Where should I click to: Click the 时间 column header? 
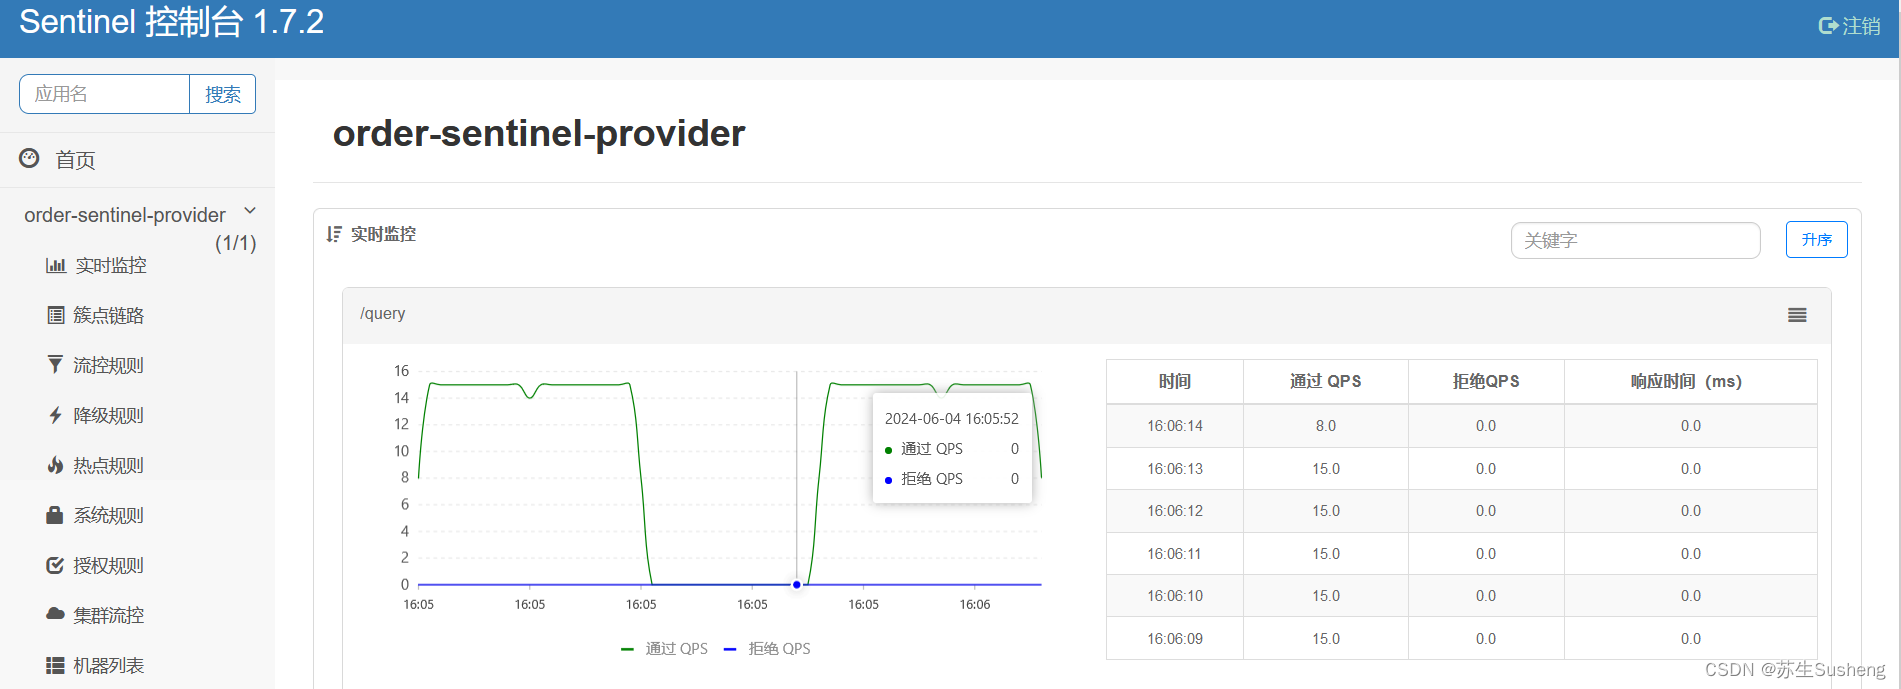1175,381
